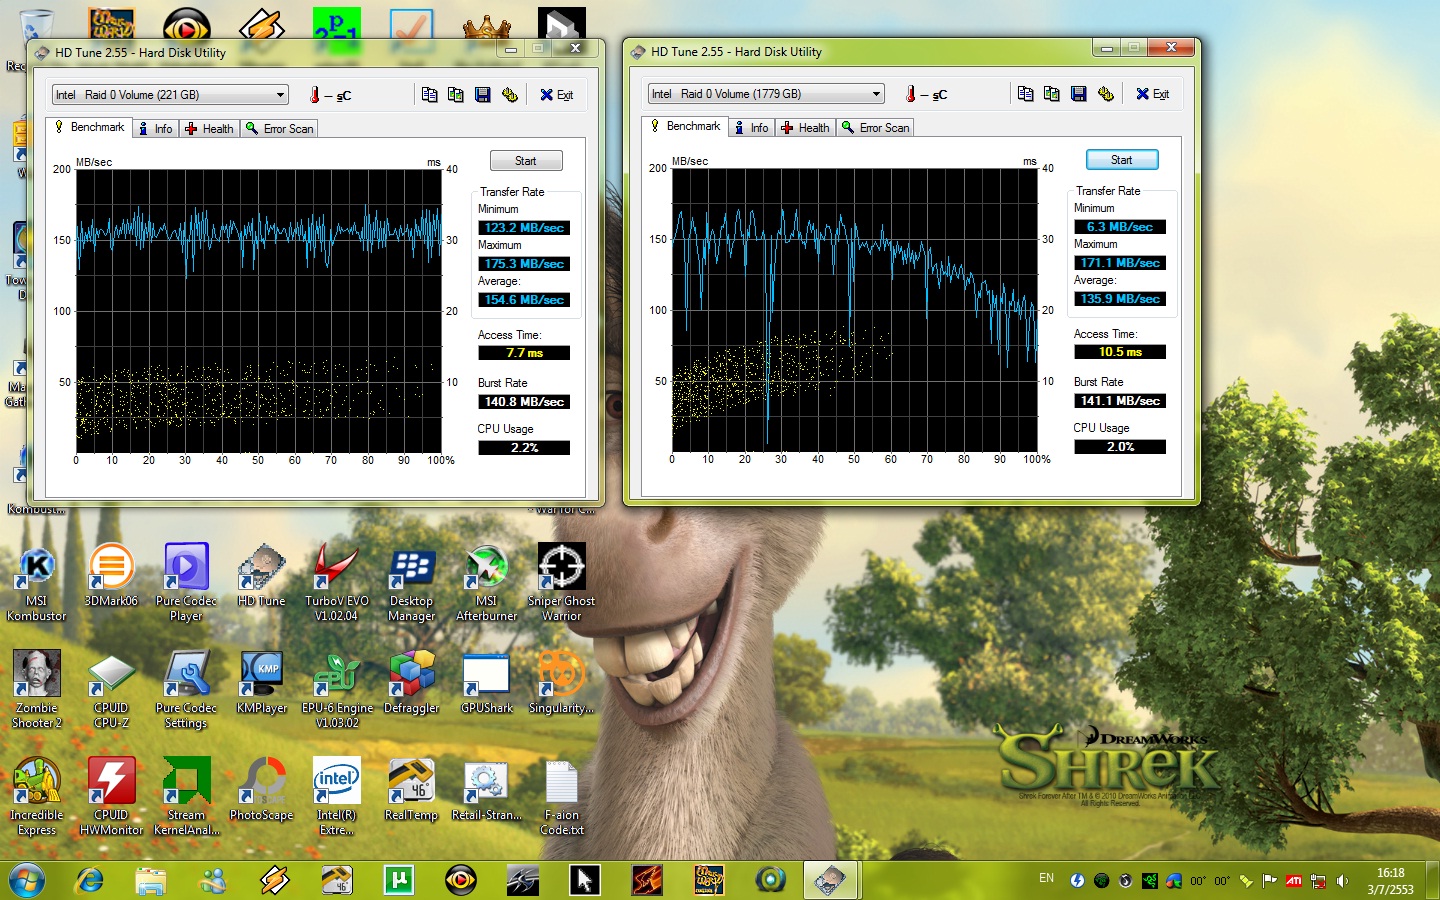Start the benchmark in the 221 GB window

pyautogui.click(x=526, y=161)
